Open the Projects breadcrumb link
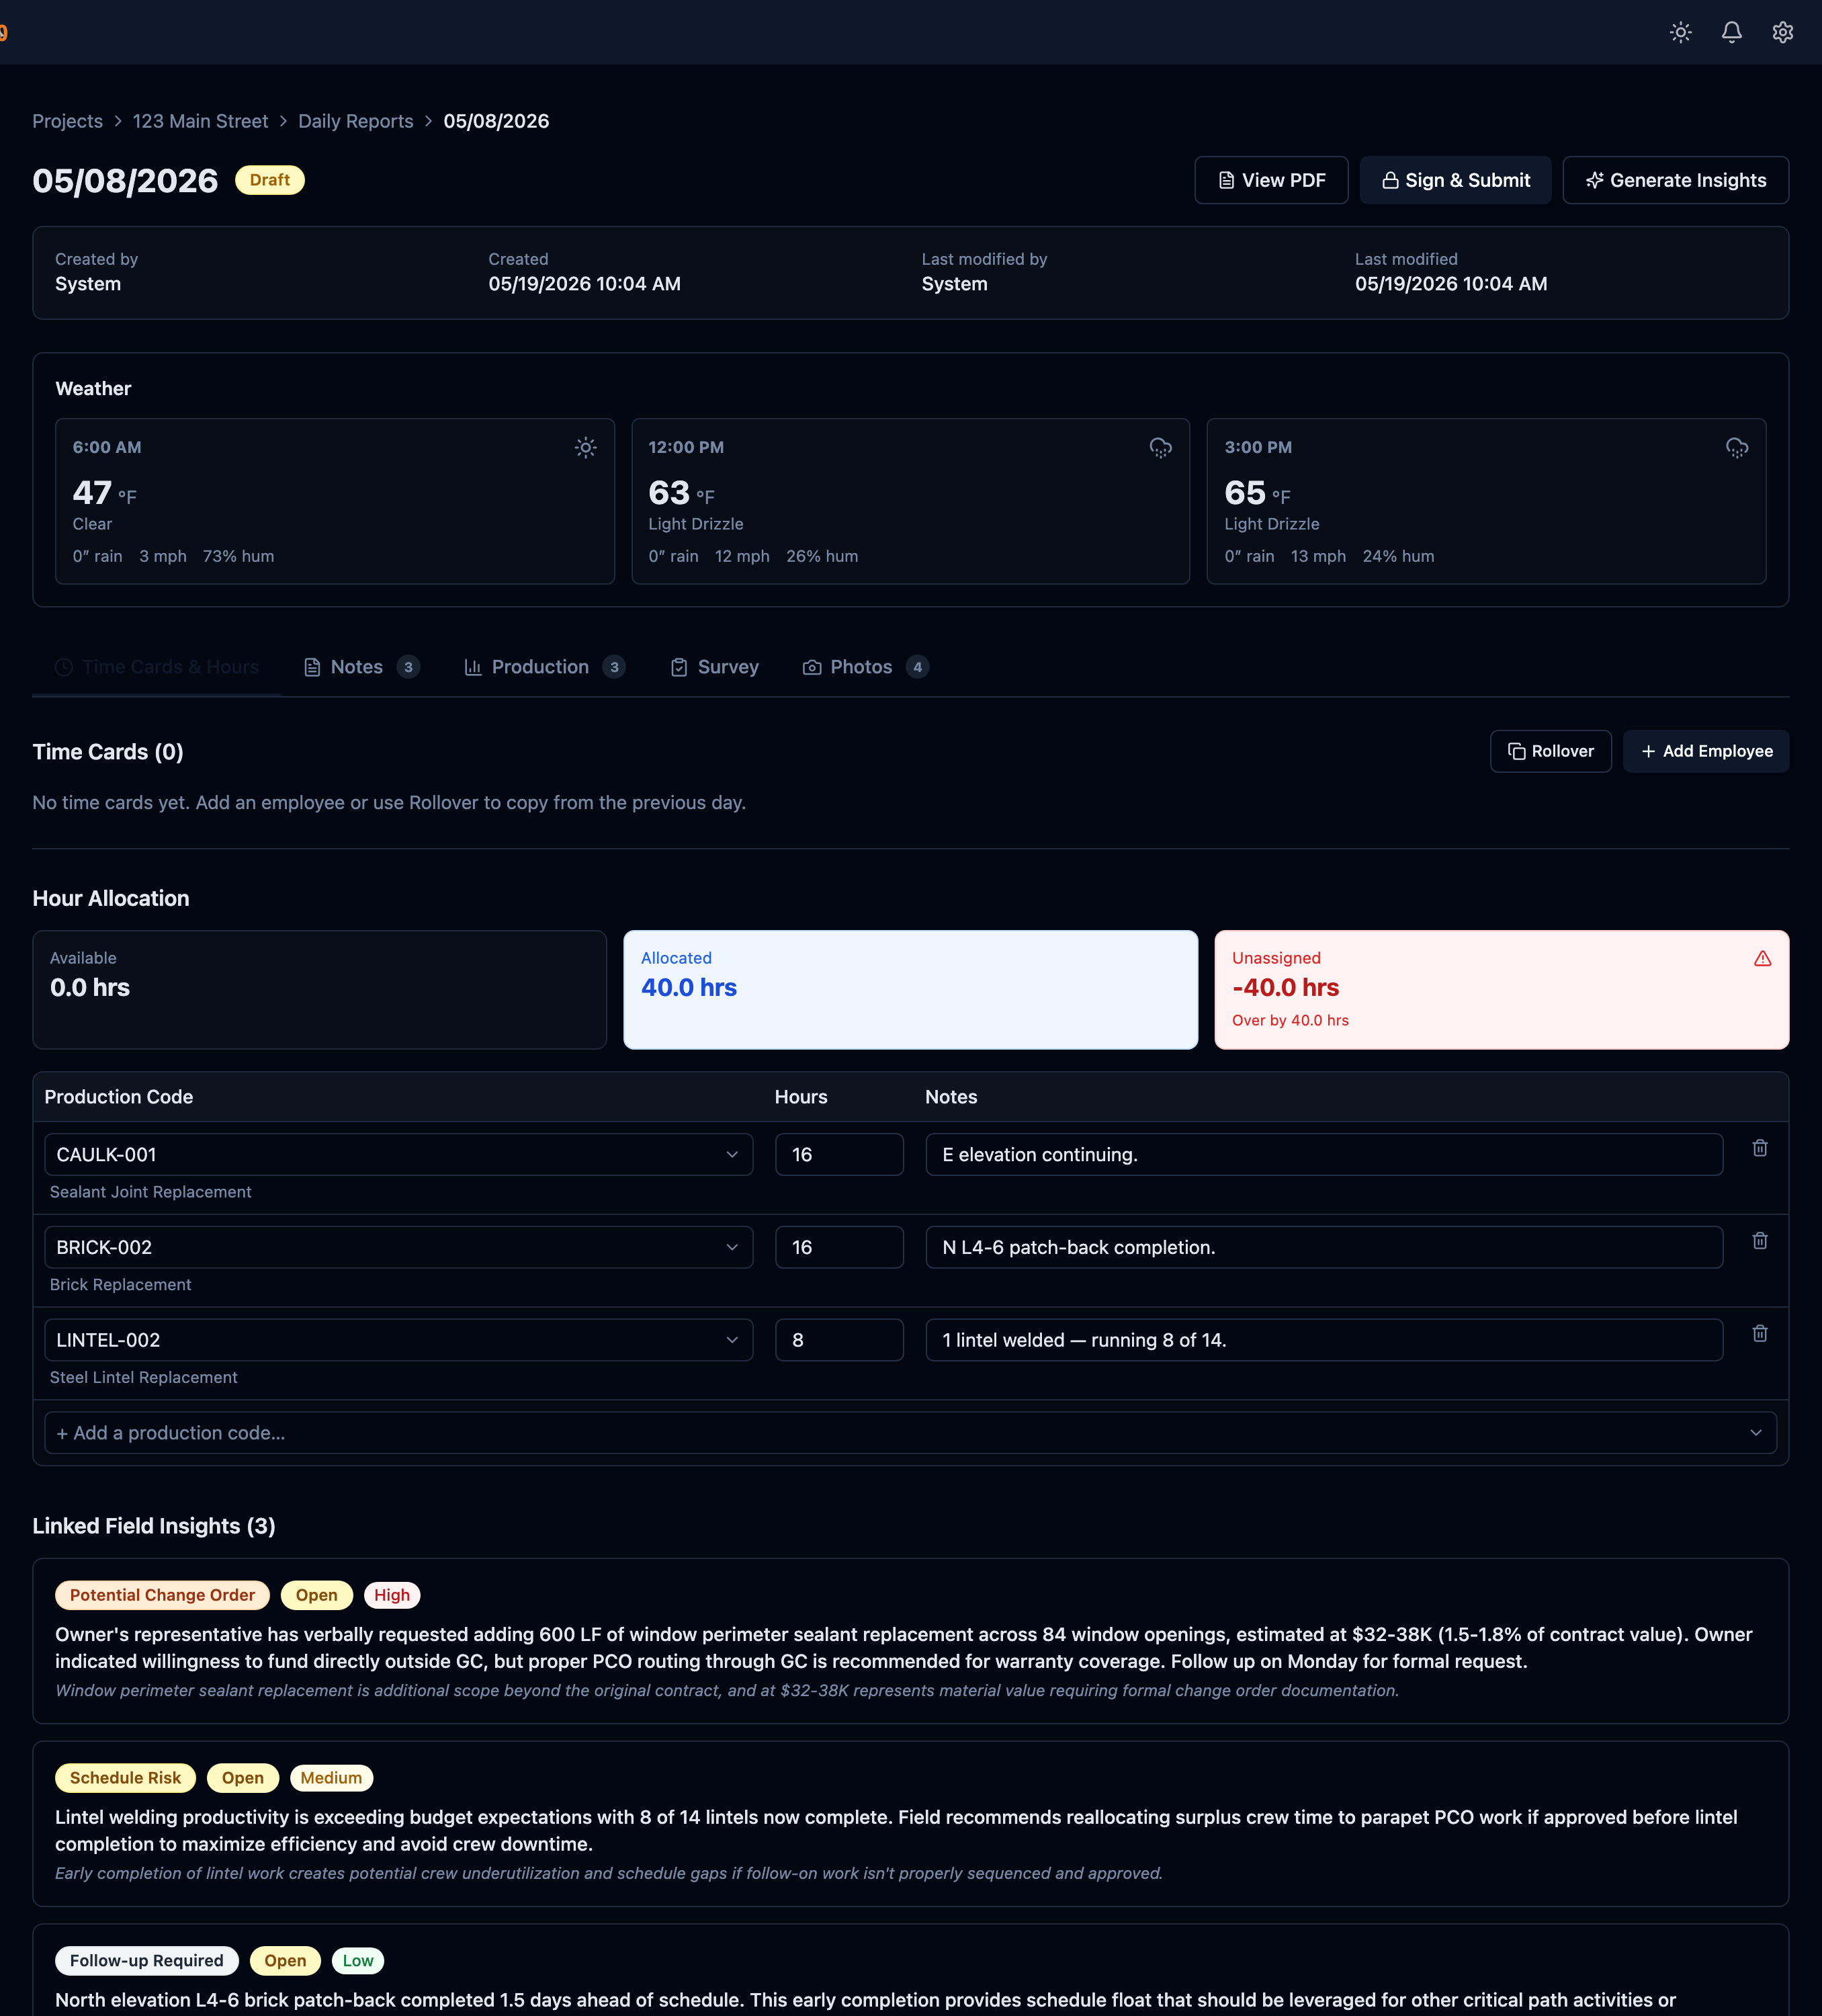The image size is (1822, 2016). pyautogui.click(x=67, y=121)
